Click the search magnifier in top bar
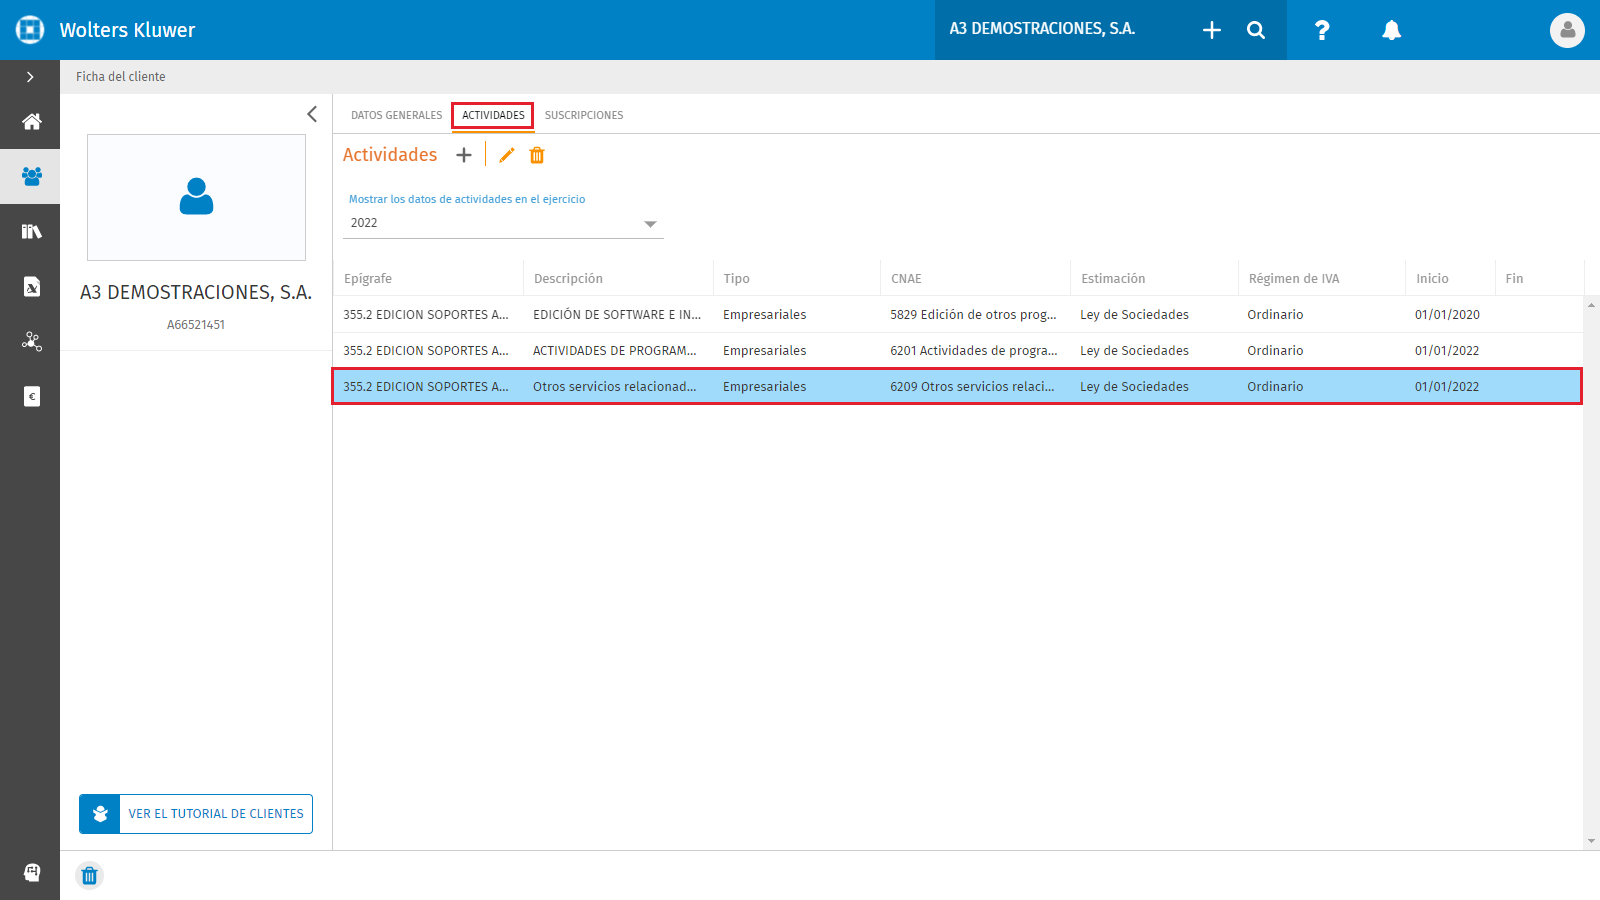 [x=1256, y=30]
